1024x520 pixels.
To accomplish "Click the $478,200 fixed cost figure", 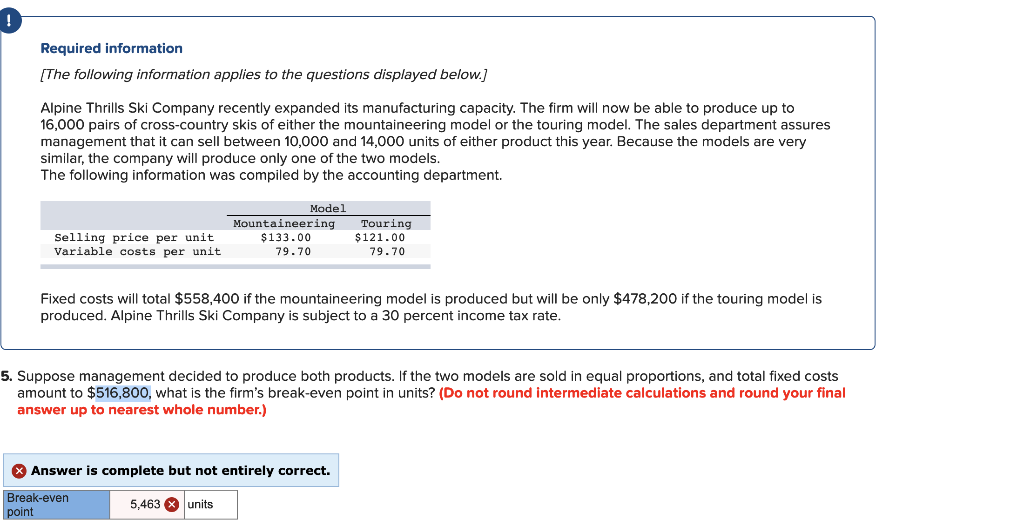I will [x=645, y=299].
